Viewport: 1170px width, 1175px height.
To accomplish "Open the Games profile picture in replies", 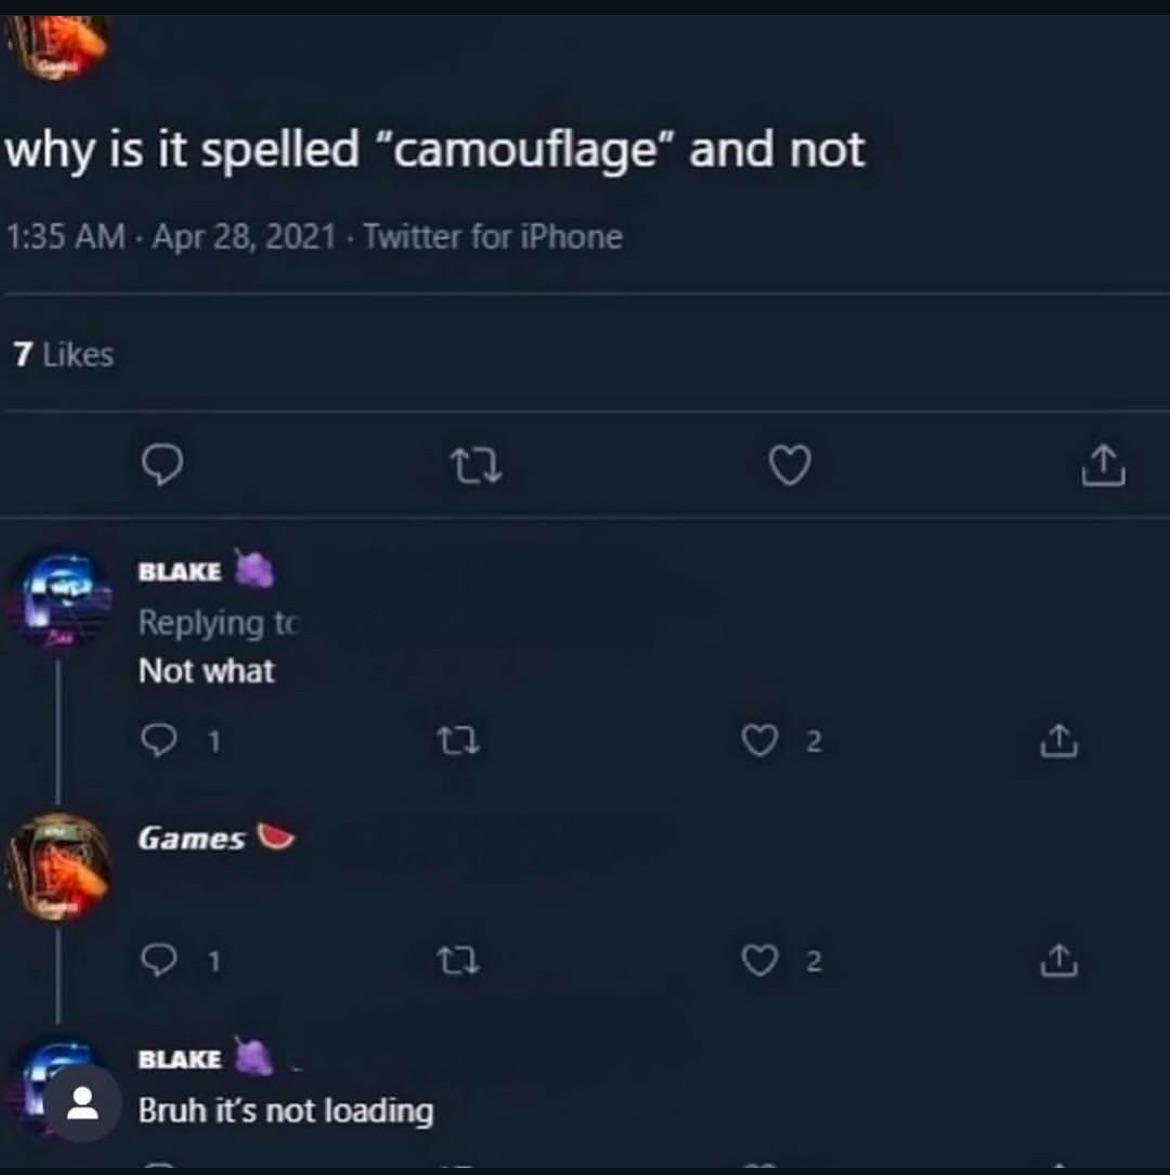I will (x=60, y=867).
